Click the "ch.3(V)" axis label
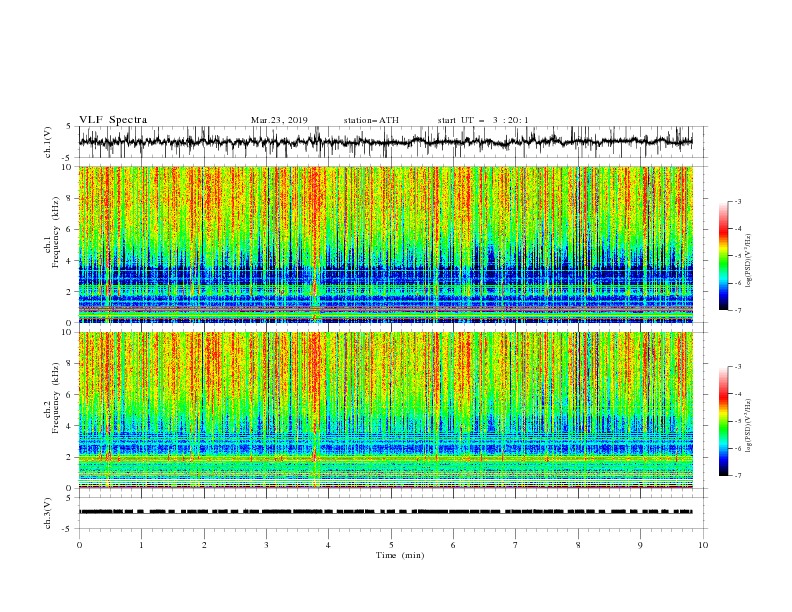 48,513
